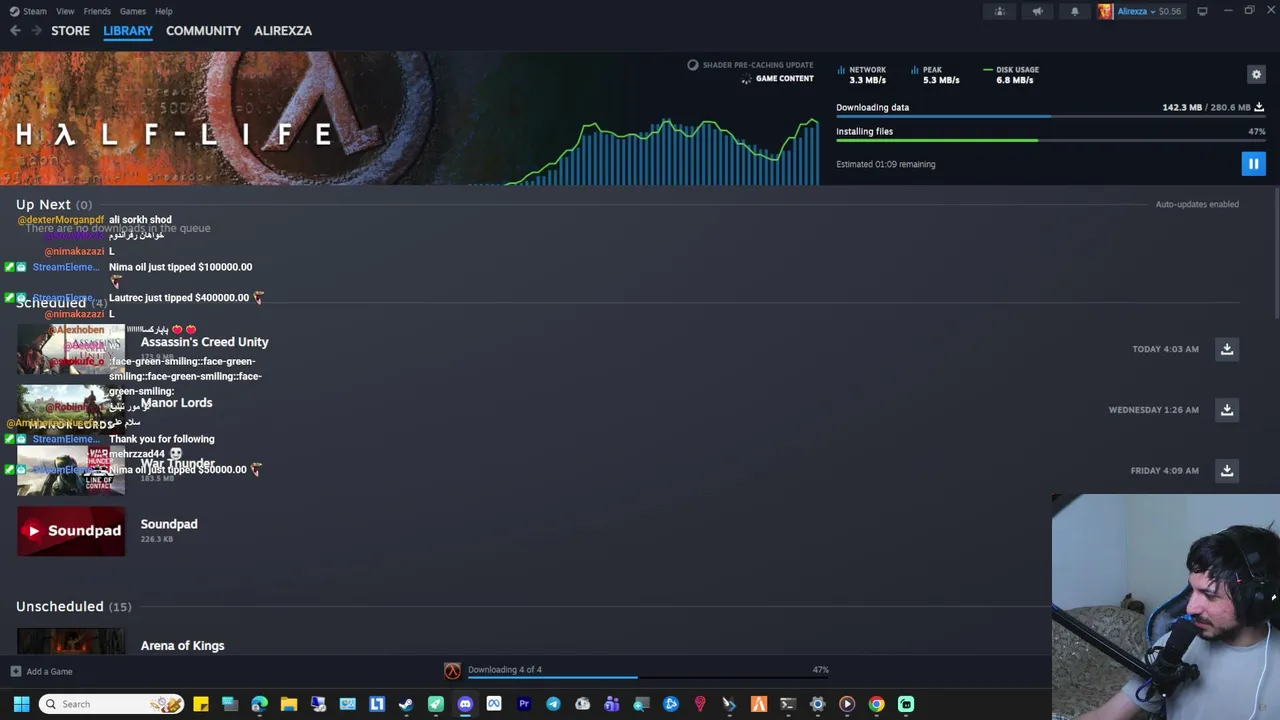Screen dimensions: 1280x720
Task: Enter Big Picture mode monitor icon
Action: click(1202, 11)
